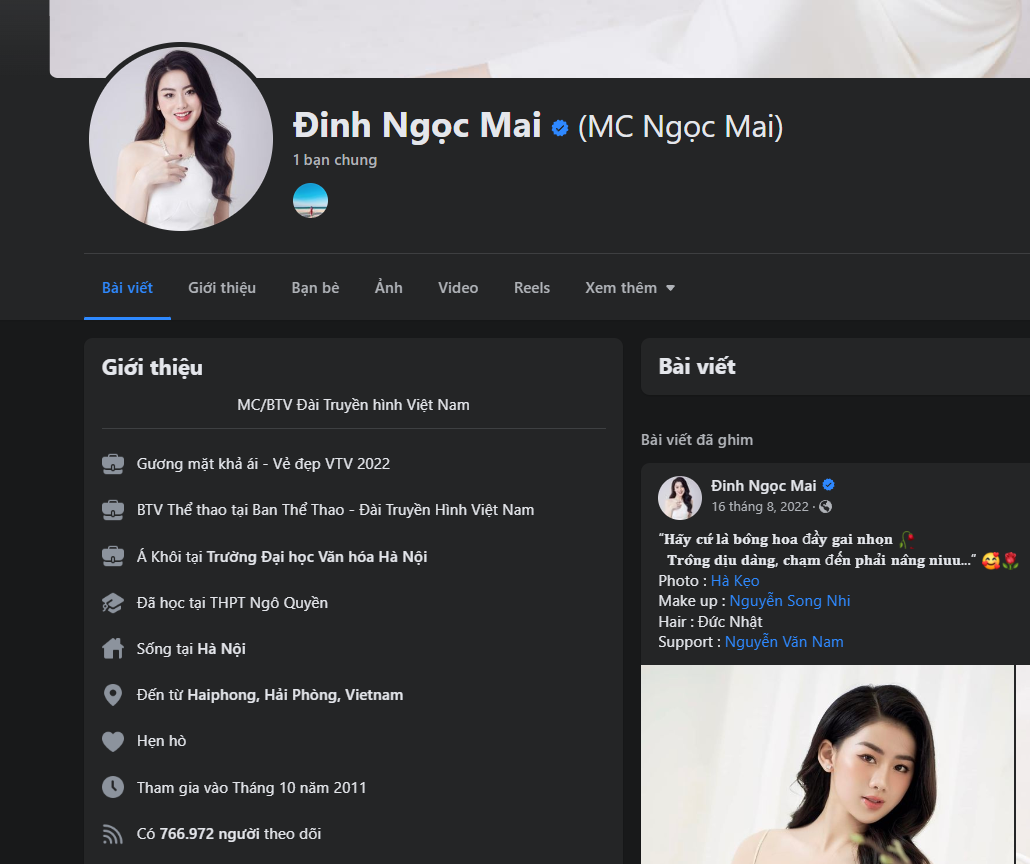Click the globe privacy icon on pinned post
The height and width of the screenshot is (864, 1030).
coord(825,507)
